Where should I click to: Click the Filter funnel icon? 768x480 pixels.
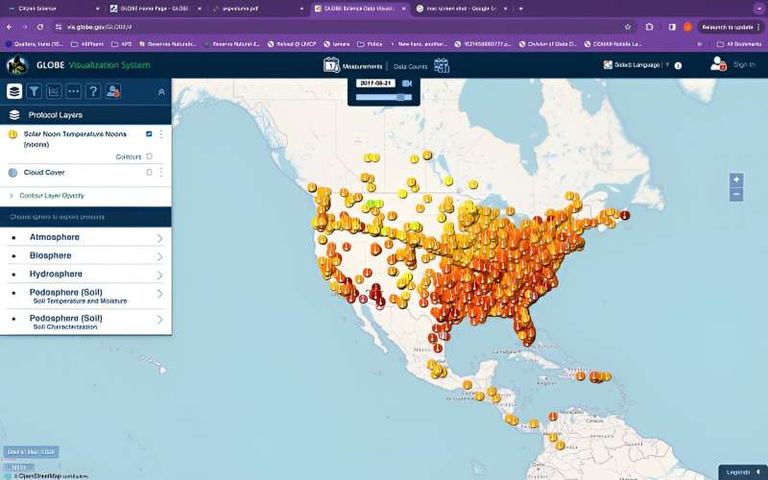[x=34, y=91]
